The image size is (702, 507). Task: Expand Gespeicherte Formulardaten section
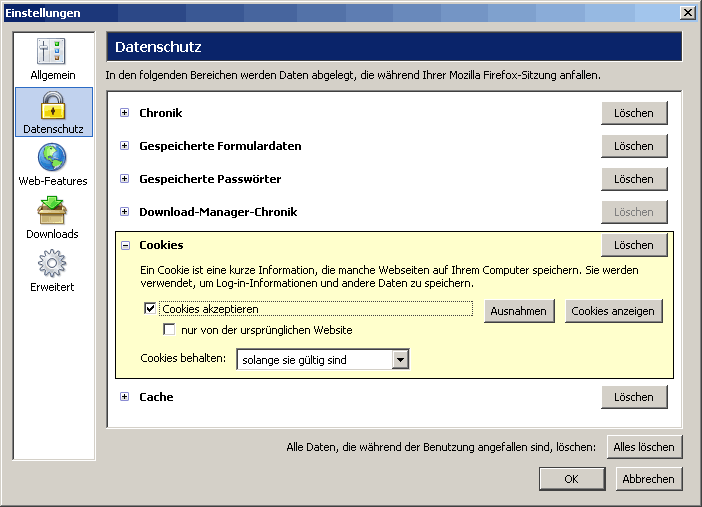click(125, 146)
